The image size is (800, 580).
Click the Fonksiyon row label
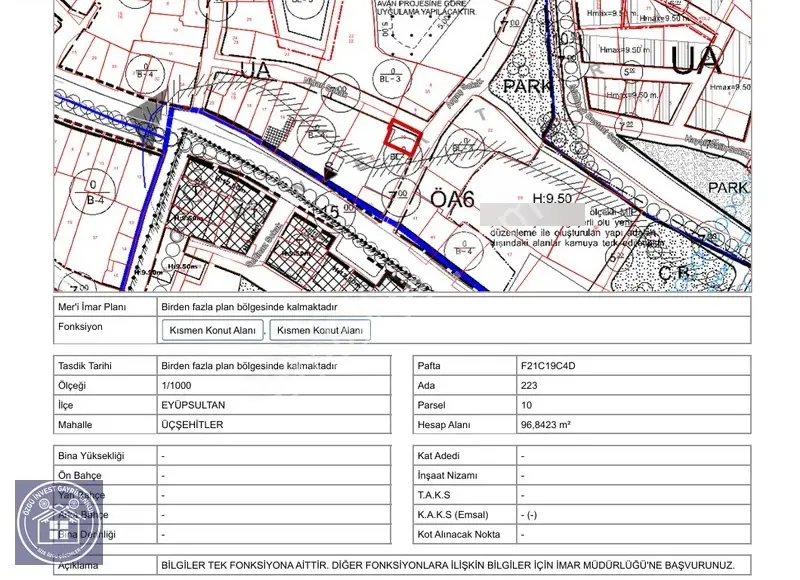[x=80, y=326]
